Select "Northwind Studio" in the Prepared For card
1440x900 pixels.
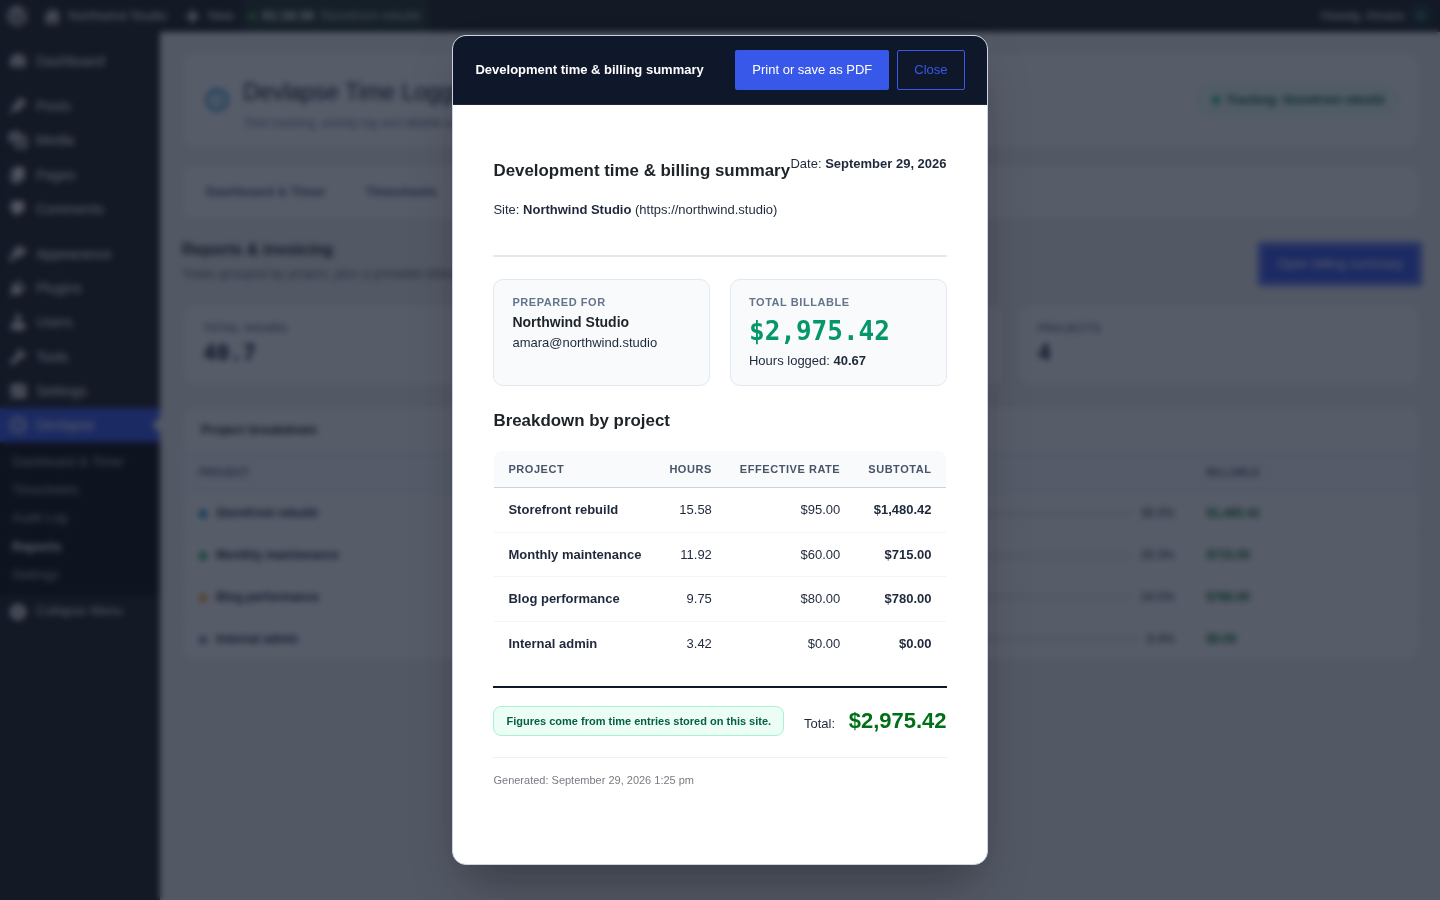click(x=571, y=322)
